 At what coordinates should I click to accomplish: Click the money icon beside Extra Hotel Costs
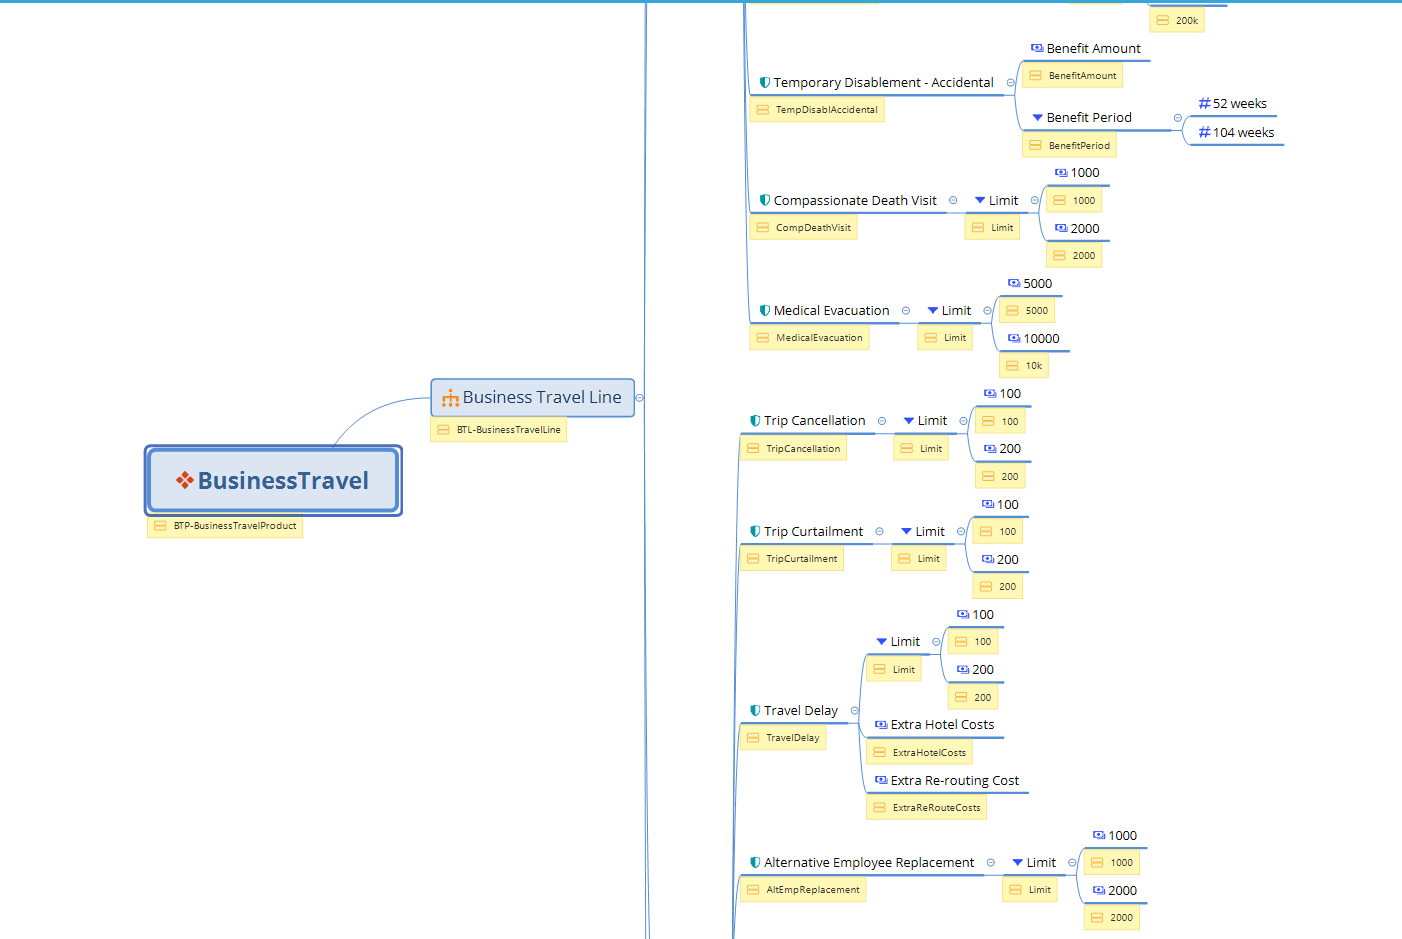880,725
